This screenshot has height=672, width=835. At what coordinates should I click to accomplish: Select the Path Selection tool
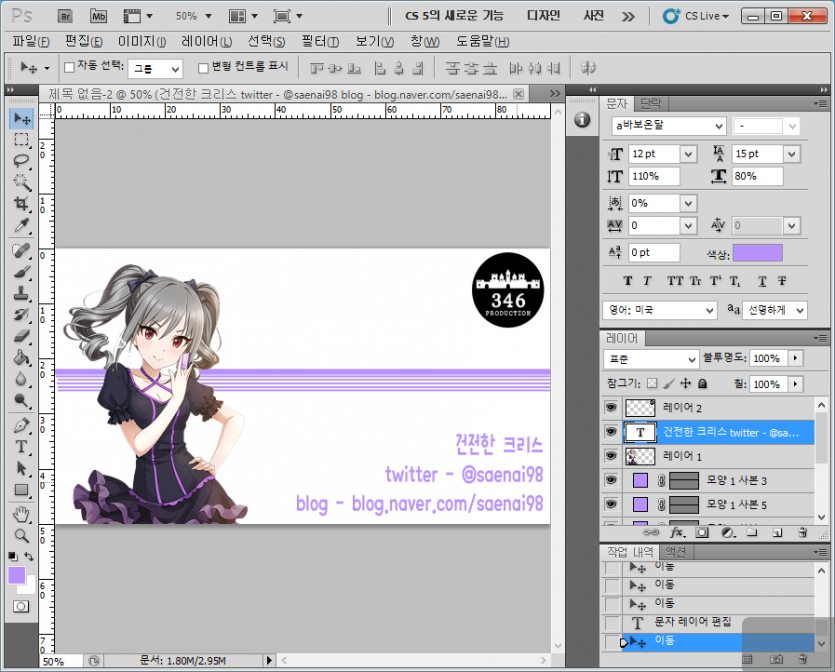pos(21,468)
